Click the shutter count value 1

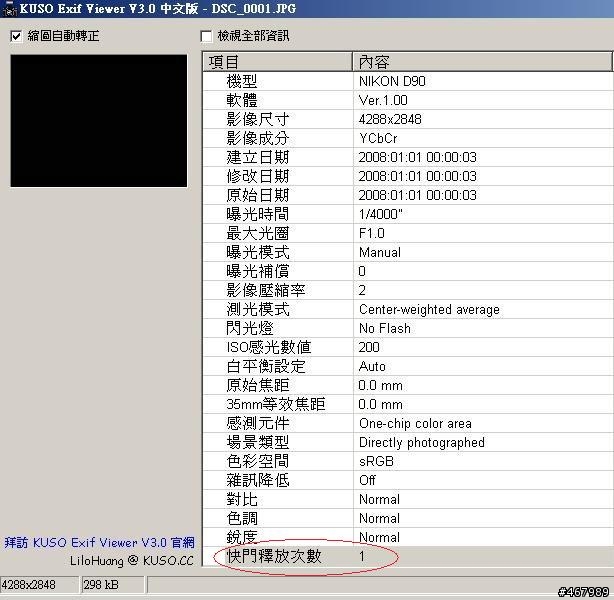pyautogui.click(x=362, y=556)
